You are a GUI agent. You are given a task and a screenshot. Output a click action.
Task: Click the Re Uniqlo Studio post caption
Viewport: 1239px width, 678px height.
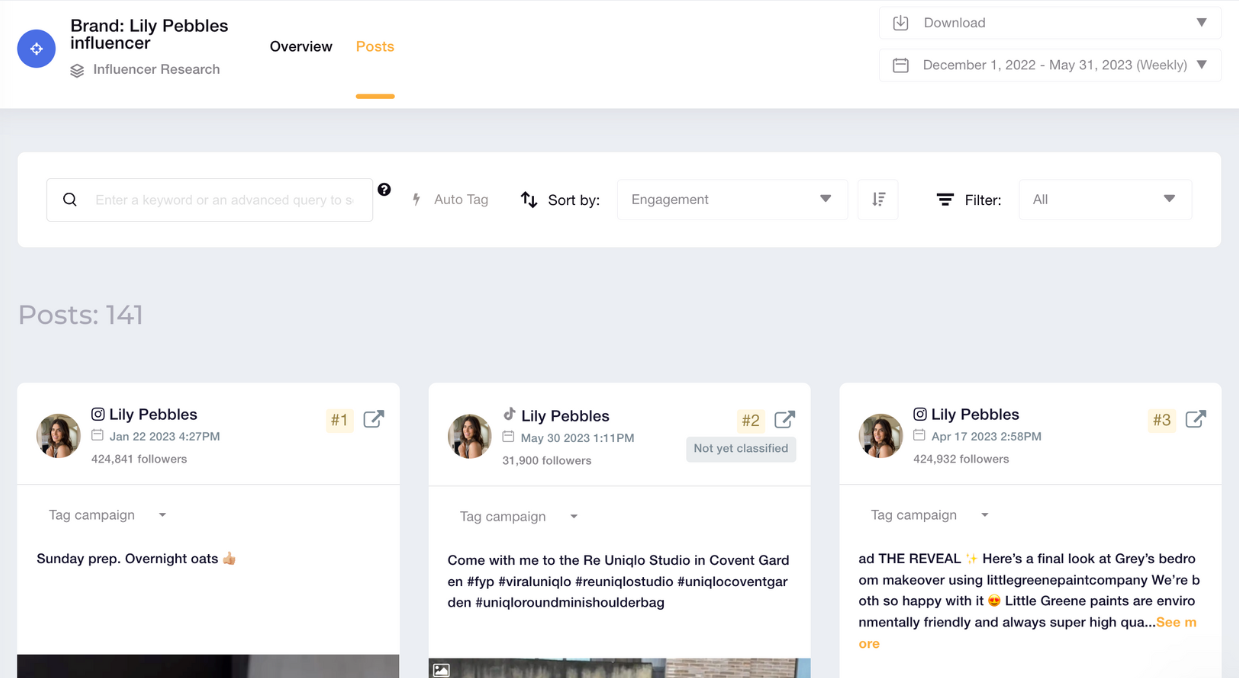(618, 581)
